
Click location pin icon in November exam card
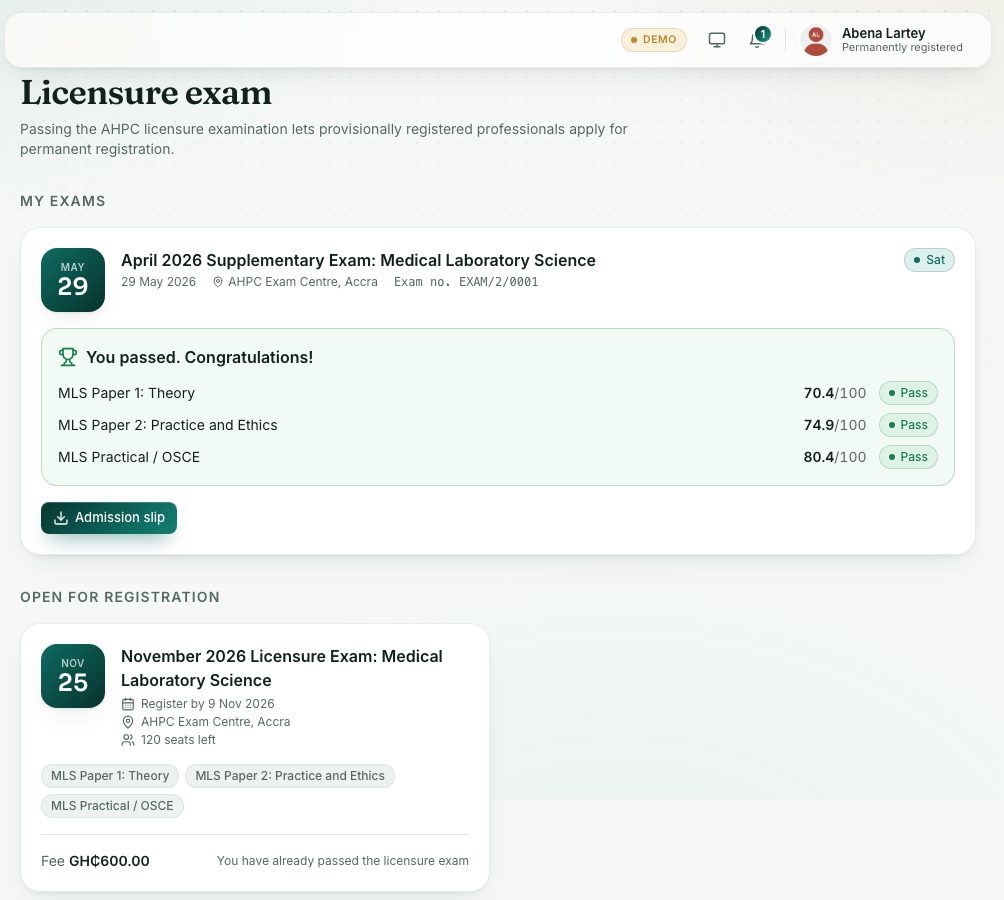[x=128, y=722]
